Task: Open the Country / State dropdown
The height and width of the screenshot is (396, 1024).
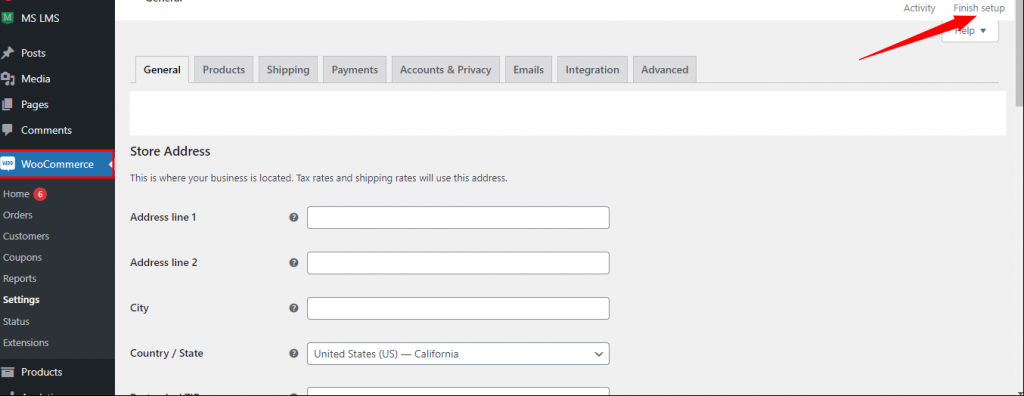Action: click(x=458, y=354)
